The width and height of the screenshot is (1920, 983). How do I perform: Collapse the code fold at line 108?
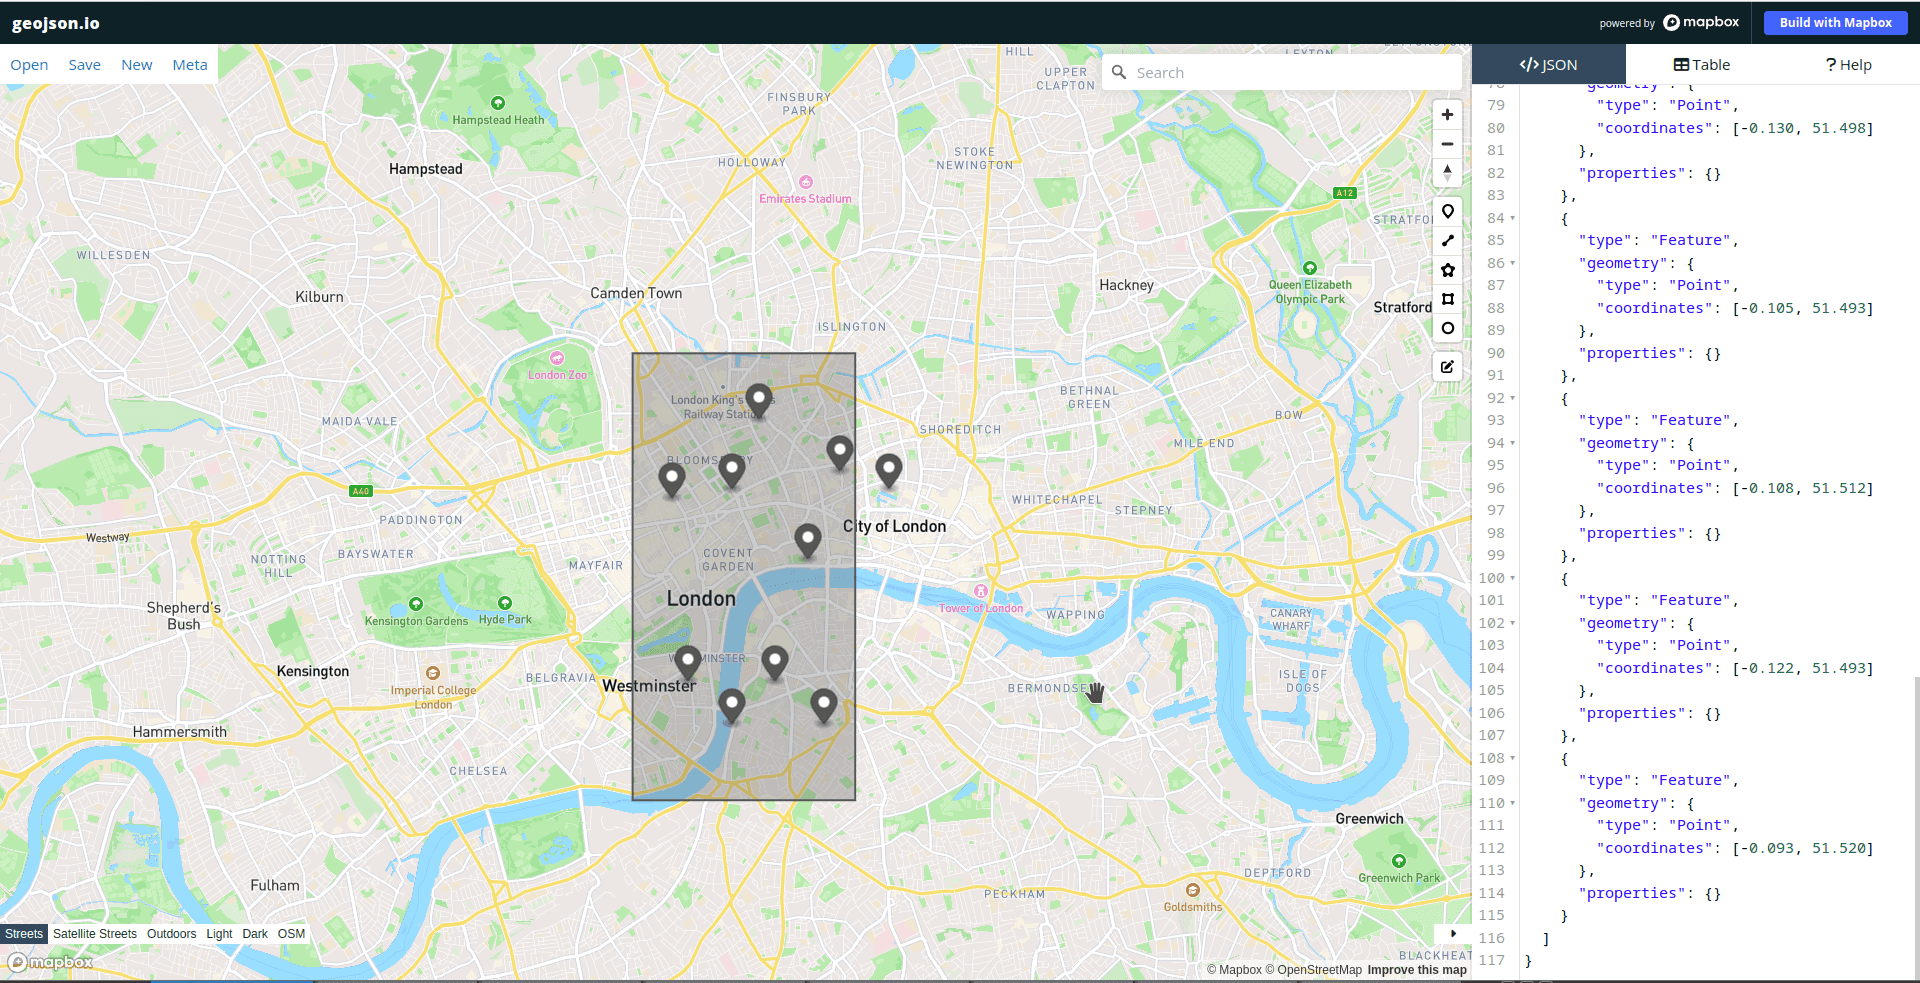point(1512,758)
